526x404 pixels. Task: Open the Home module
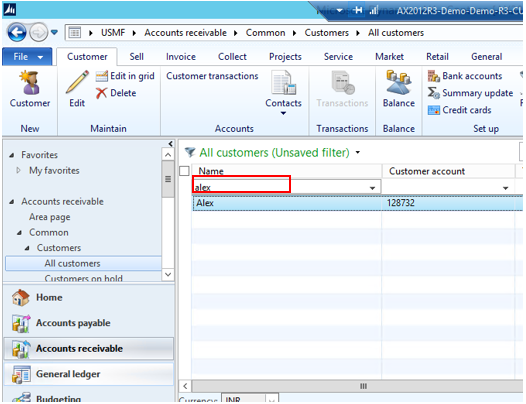pos(89,298)
